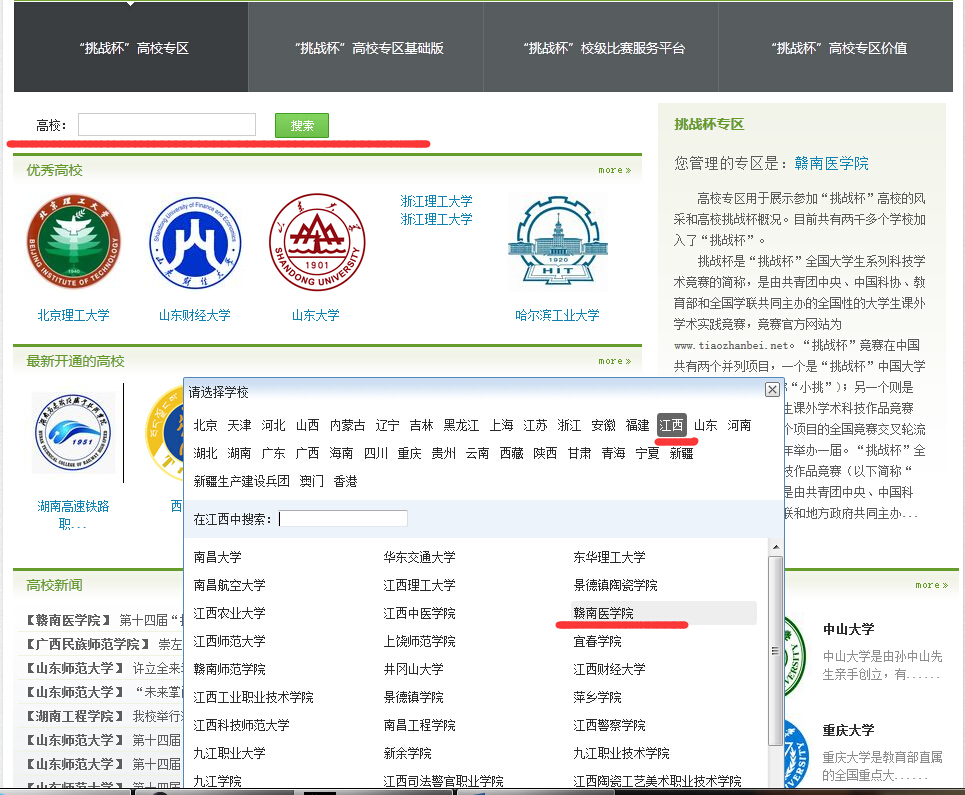965x795 pixels.
Task: Select 香港 region in school dialog
Action: coord(345,481)
